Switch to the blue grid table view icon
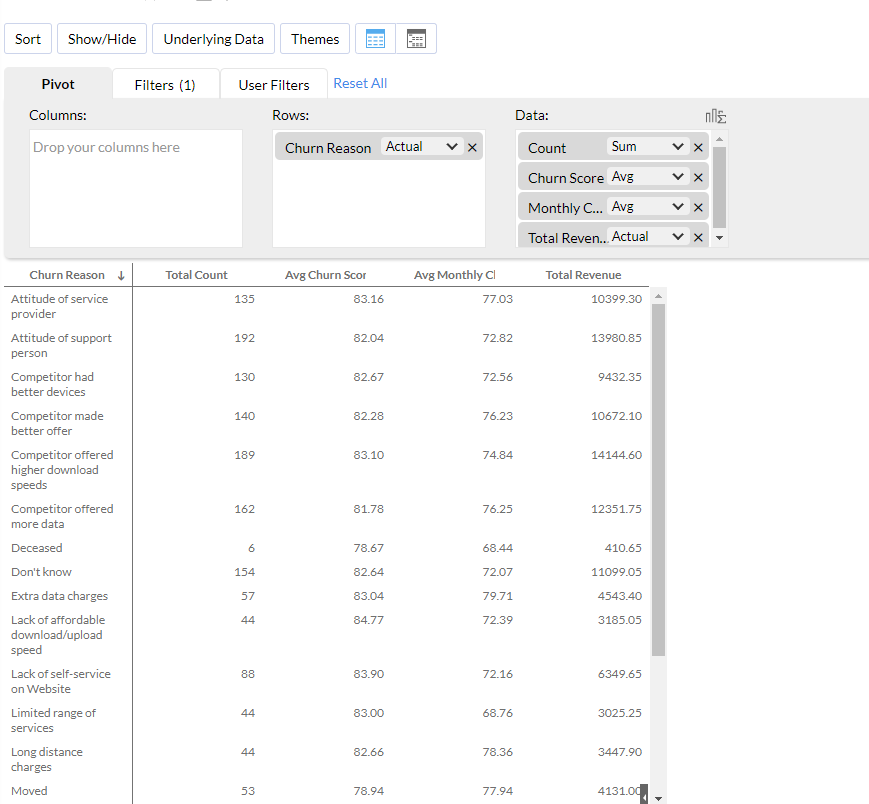 pos(375,39)
